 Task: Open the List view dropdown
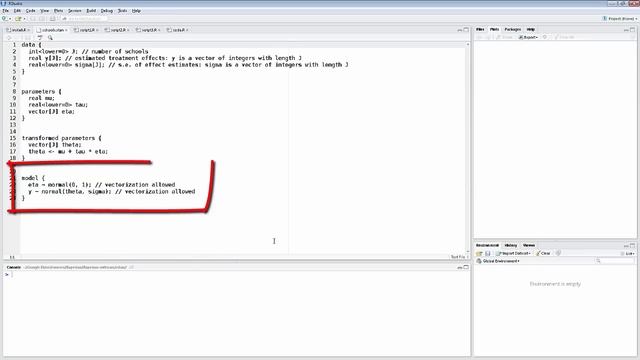pos(628,253)
